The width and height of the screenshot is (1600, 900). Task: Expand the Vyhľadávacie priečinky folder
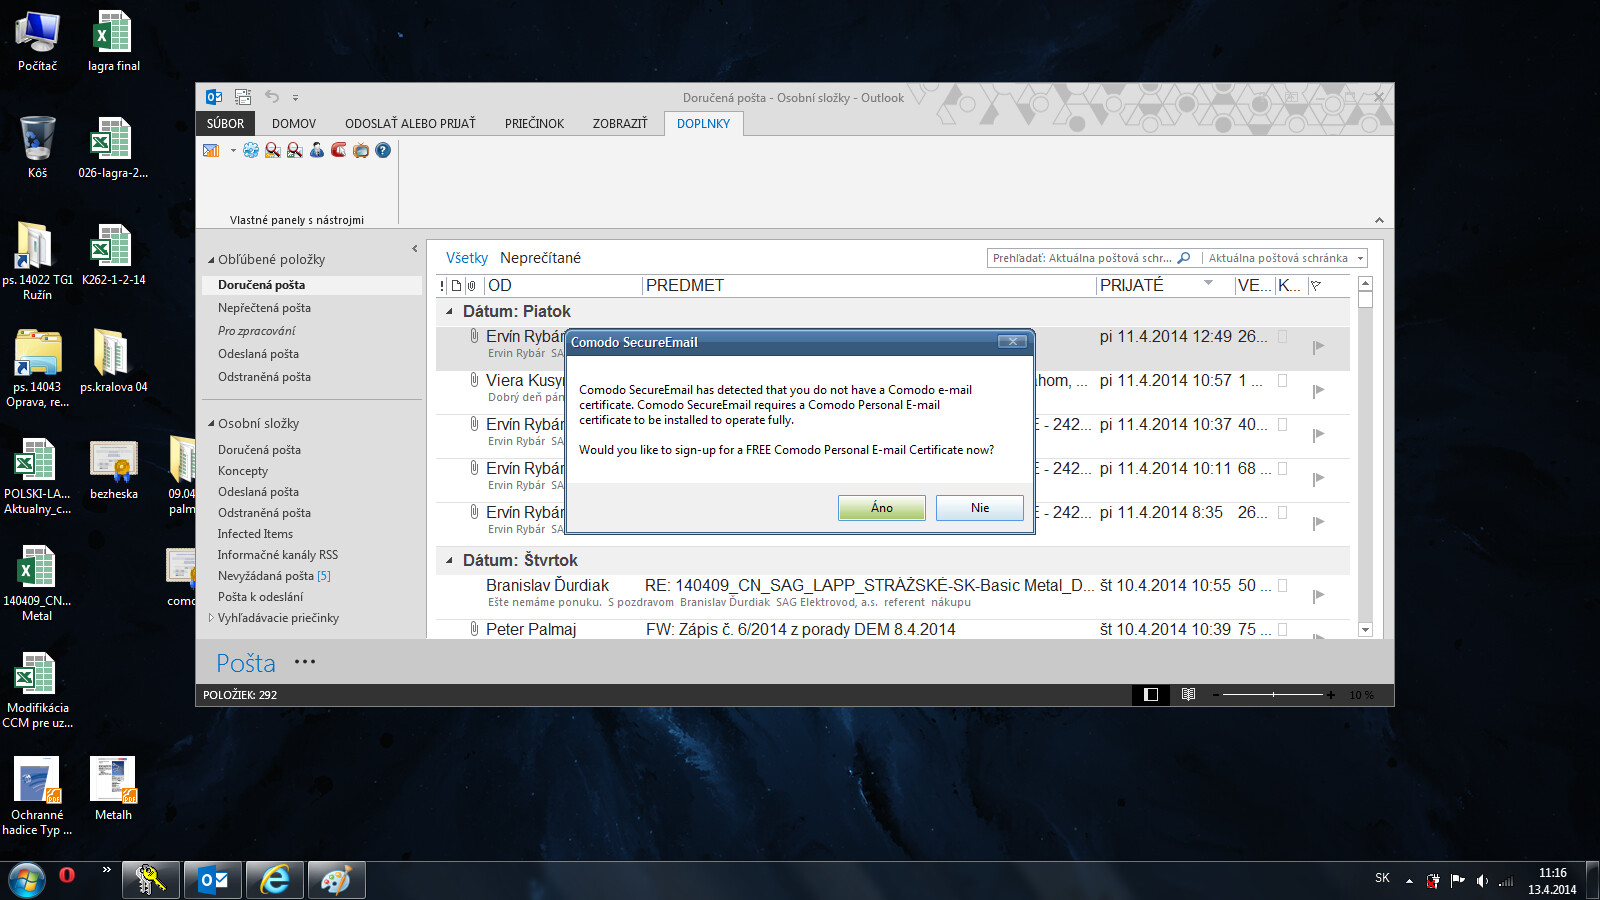[211, 618]
